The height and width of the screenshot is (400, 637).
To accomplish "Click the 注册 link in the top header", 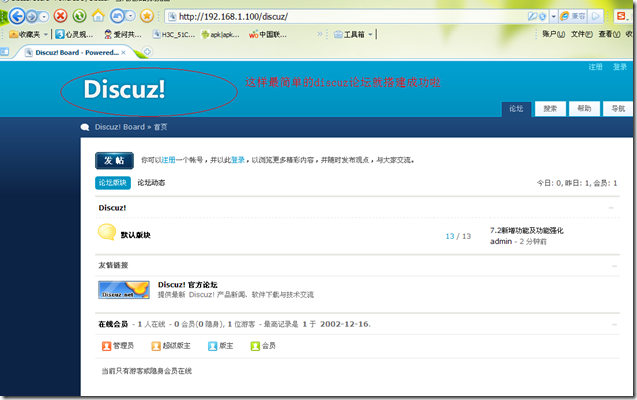I will pos(595,67).
